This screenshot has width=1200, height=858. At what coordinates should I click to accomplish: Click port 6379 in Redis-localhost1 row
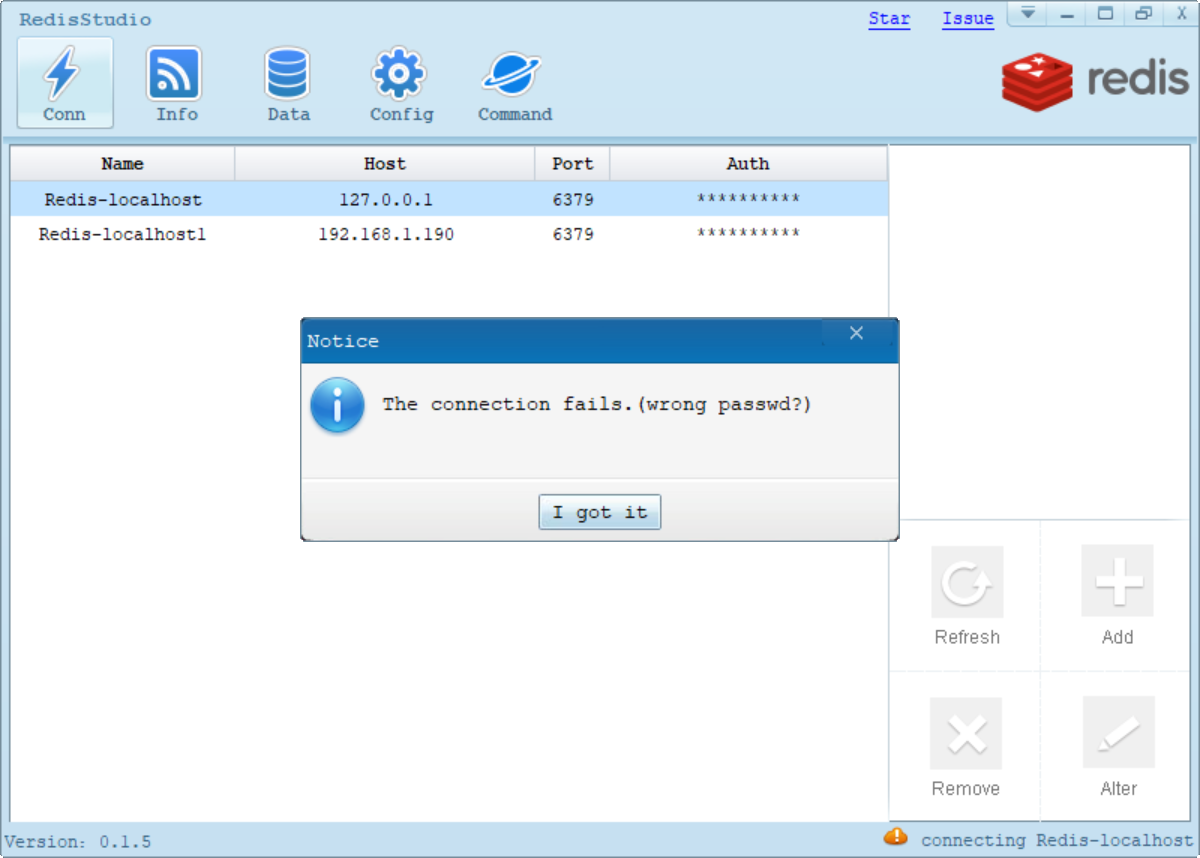pos(572,235)
